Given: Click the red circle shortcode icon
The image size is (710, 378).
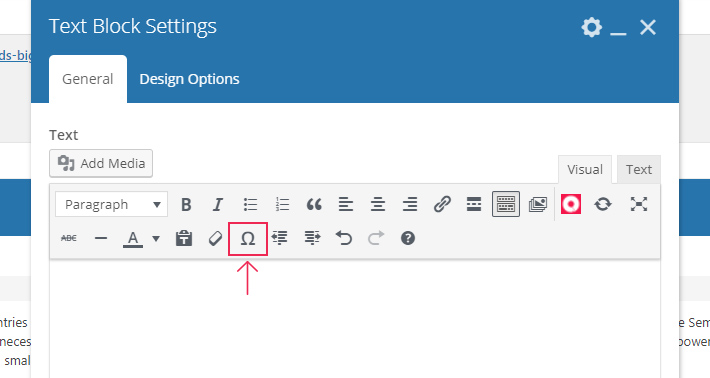Looking at the screenshot, I should (x=571, y=204).
